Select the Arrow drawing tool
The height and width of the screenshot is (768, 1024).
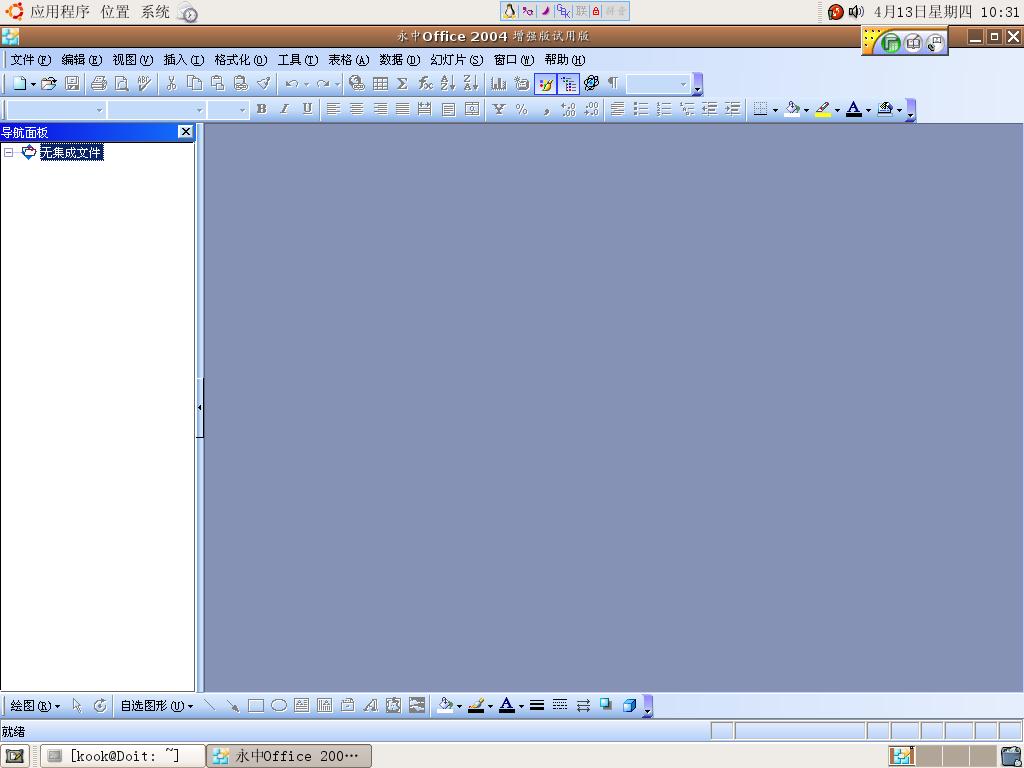232,705
